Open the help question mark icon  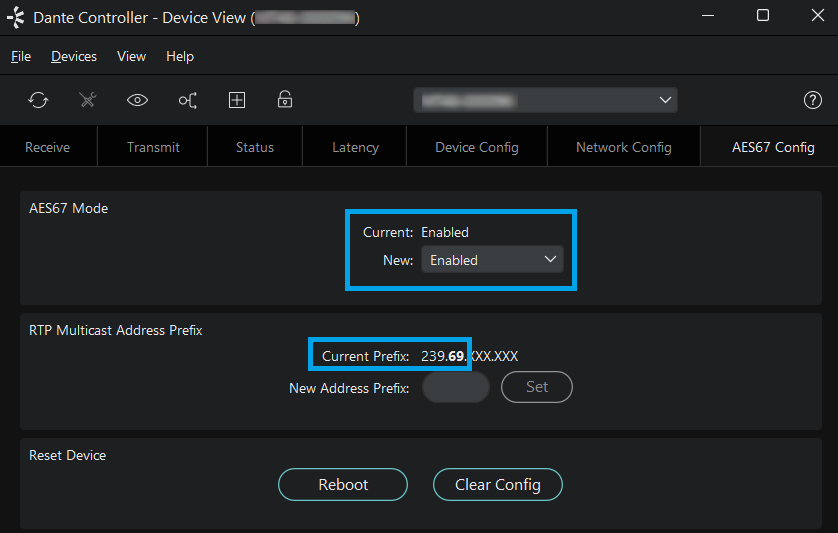(x=812, y=100)
